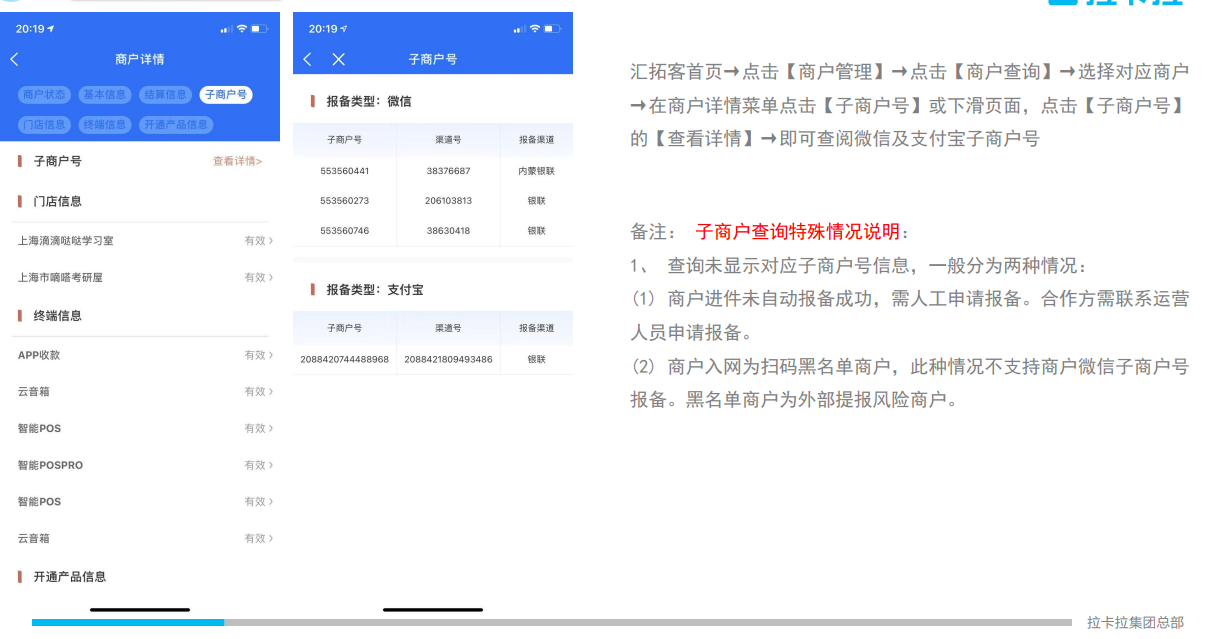The image size is (1224, 639).
Task: Select sub-merchant number 553560273
Action: [345, 201]
